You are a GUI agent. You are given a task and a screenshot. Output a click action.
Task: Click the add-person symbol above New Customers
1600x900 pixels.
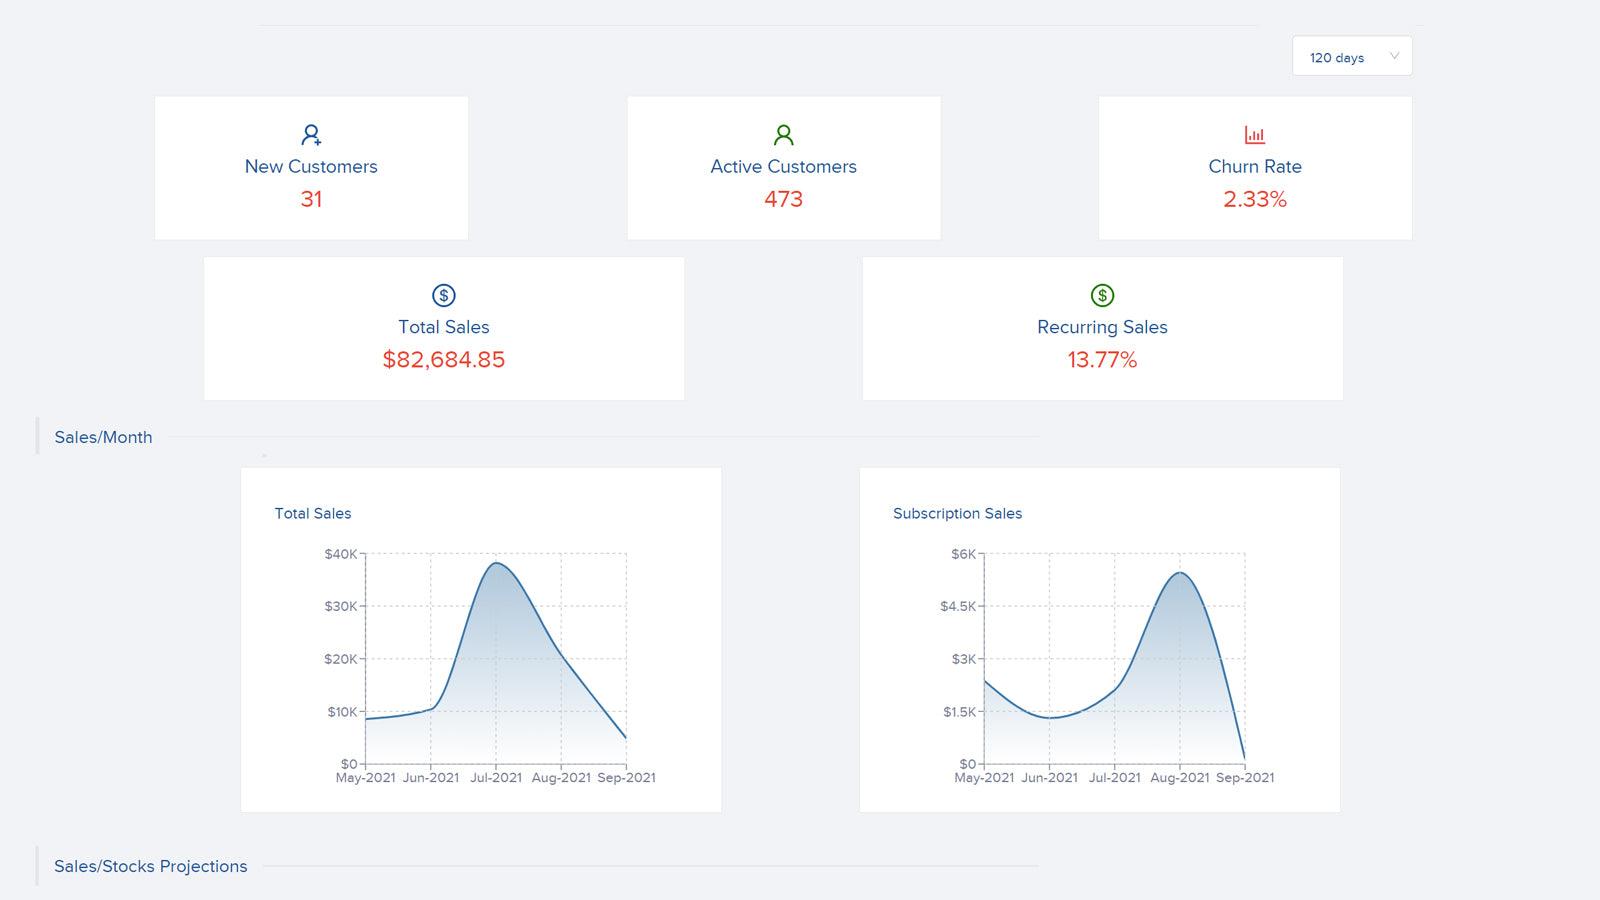(x=311, y=133)
